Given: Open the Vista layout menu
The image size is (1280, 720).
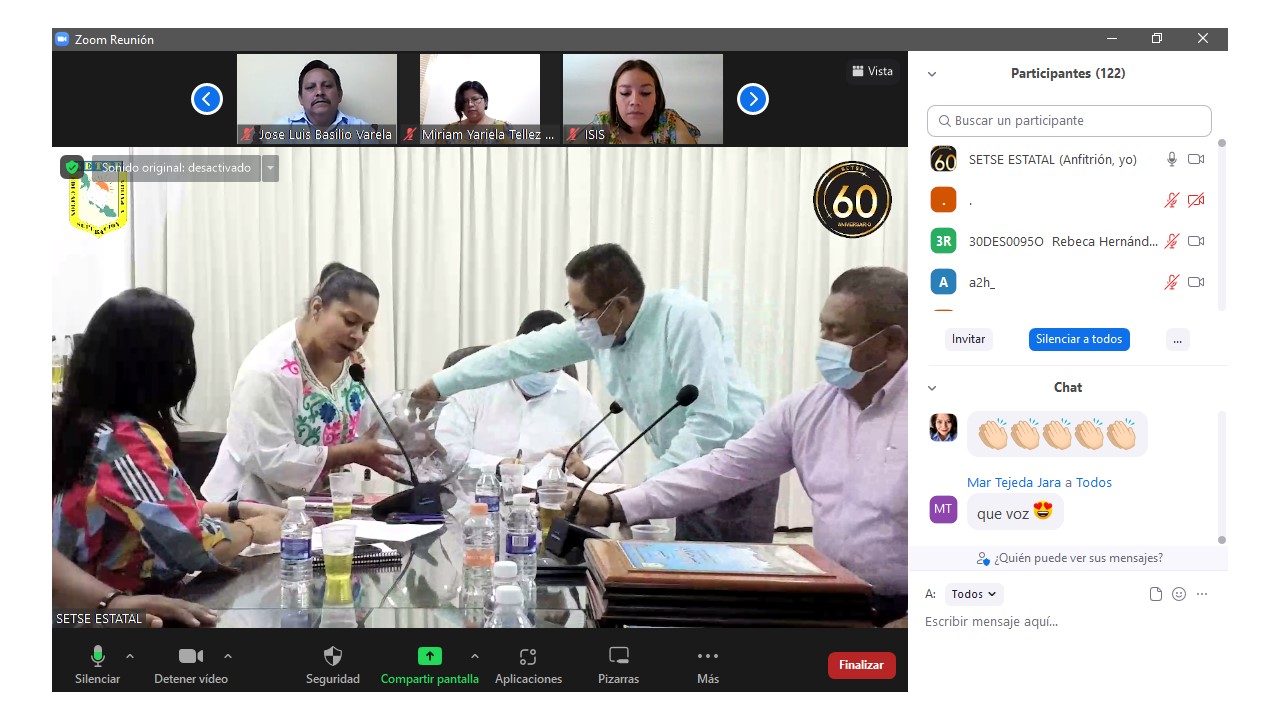Looking at the screenshot, I should [872, 71].
